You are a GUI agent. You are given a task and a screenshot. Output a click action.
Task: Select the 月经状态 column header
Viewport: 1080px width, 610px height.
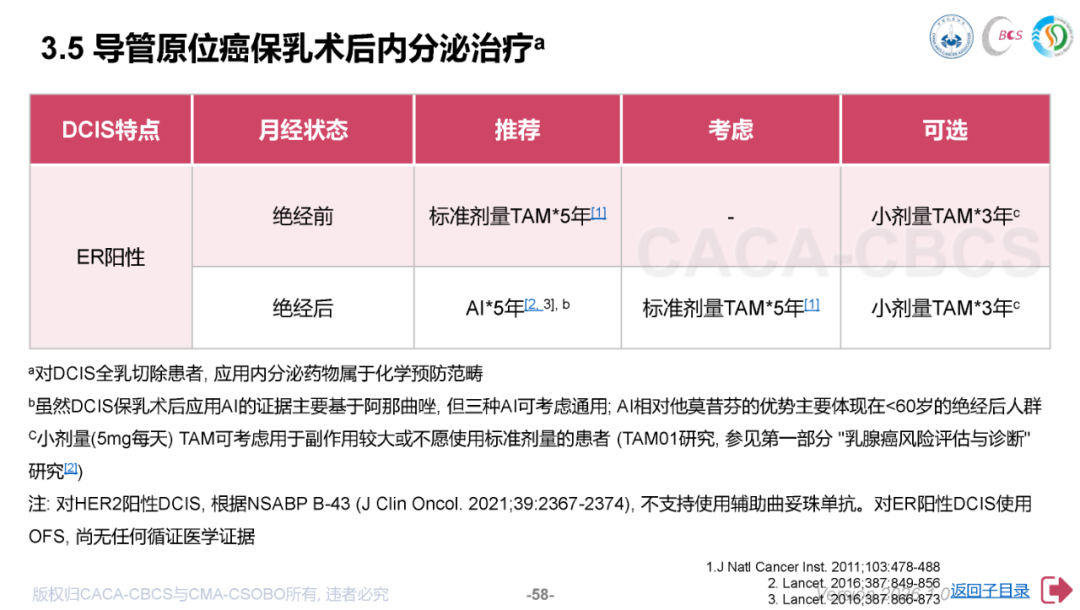click(x=303, y=130)
